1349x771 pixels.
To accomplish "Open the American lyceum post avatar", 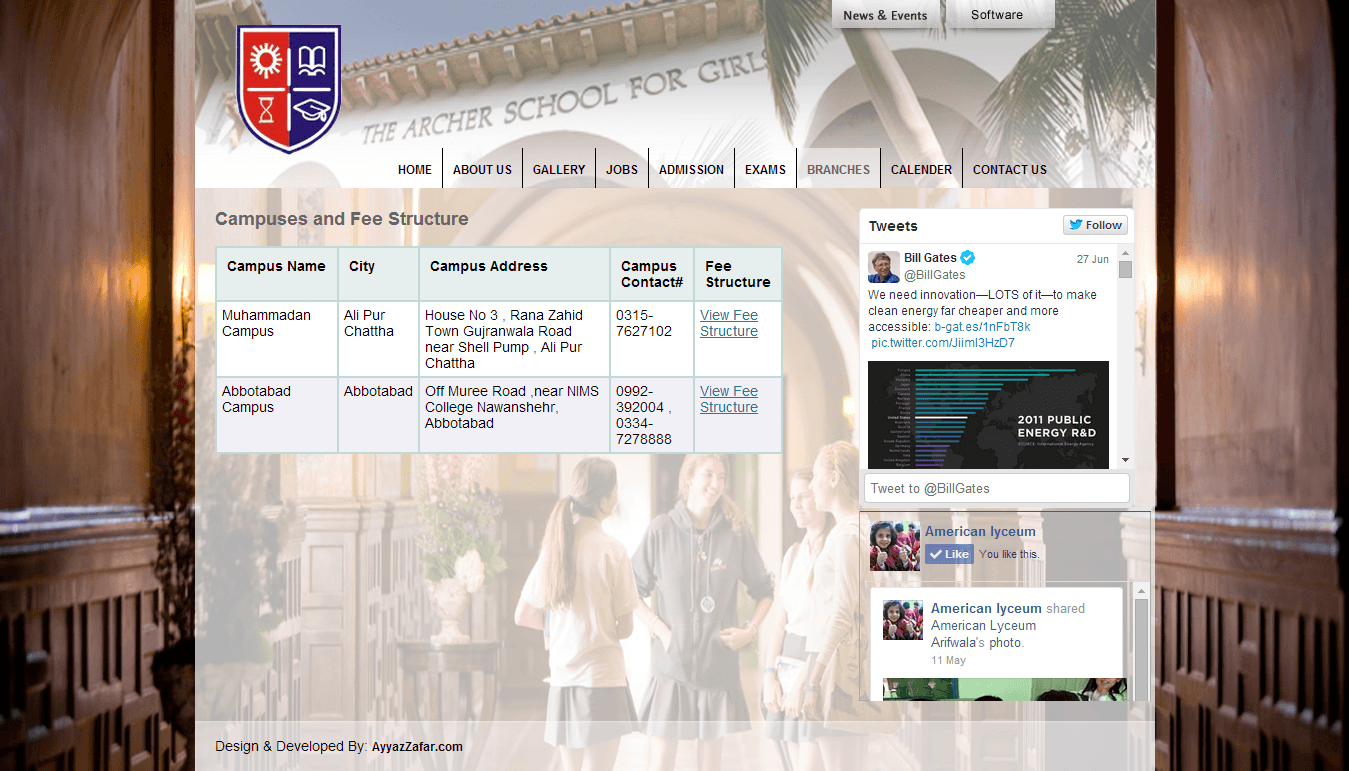I will coord(903,620).
